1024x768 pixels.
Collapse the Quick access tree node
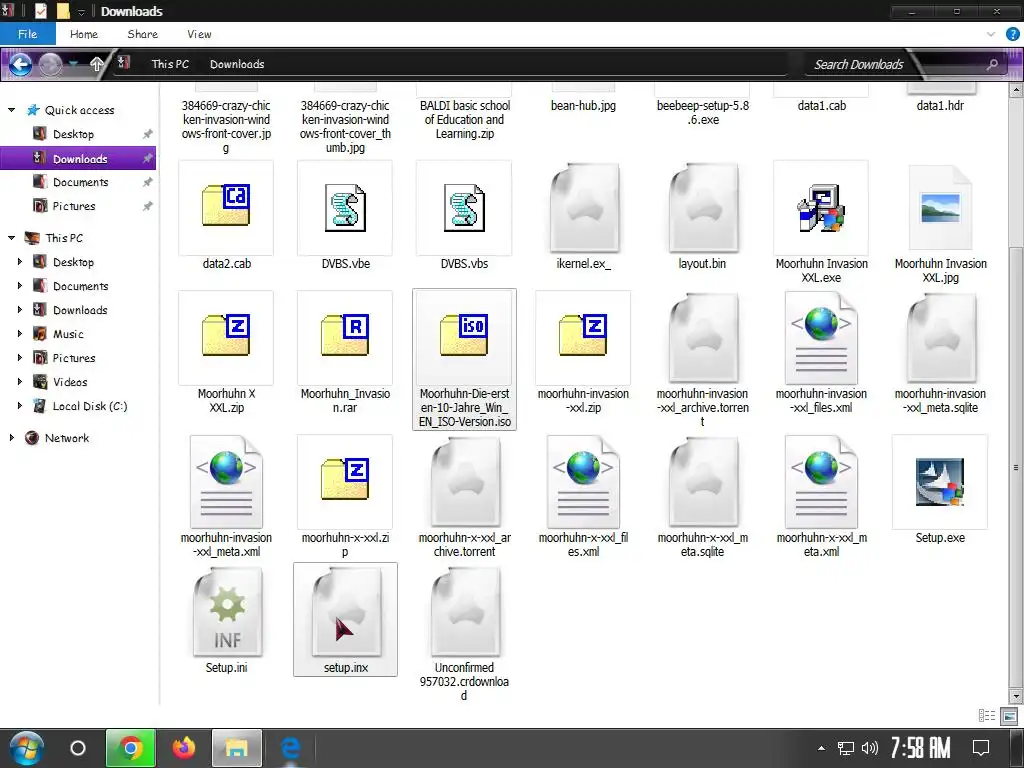(12, 110)
